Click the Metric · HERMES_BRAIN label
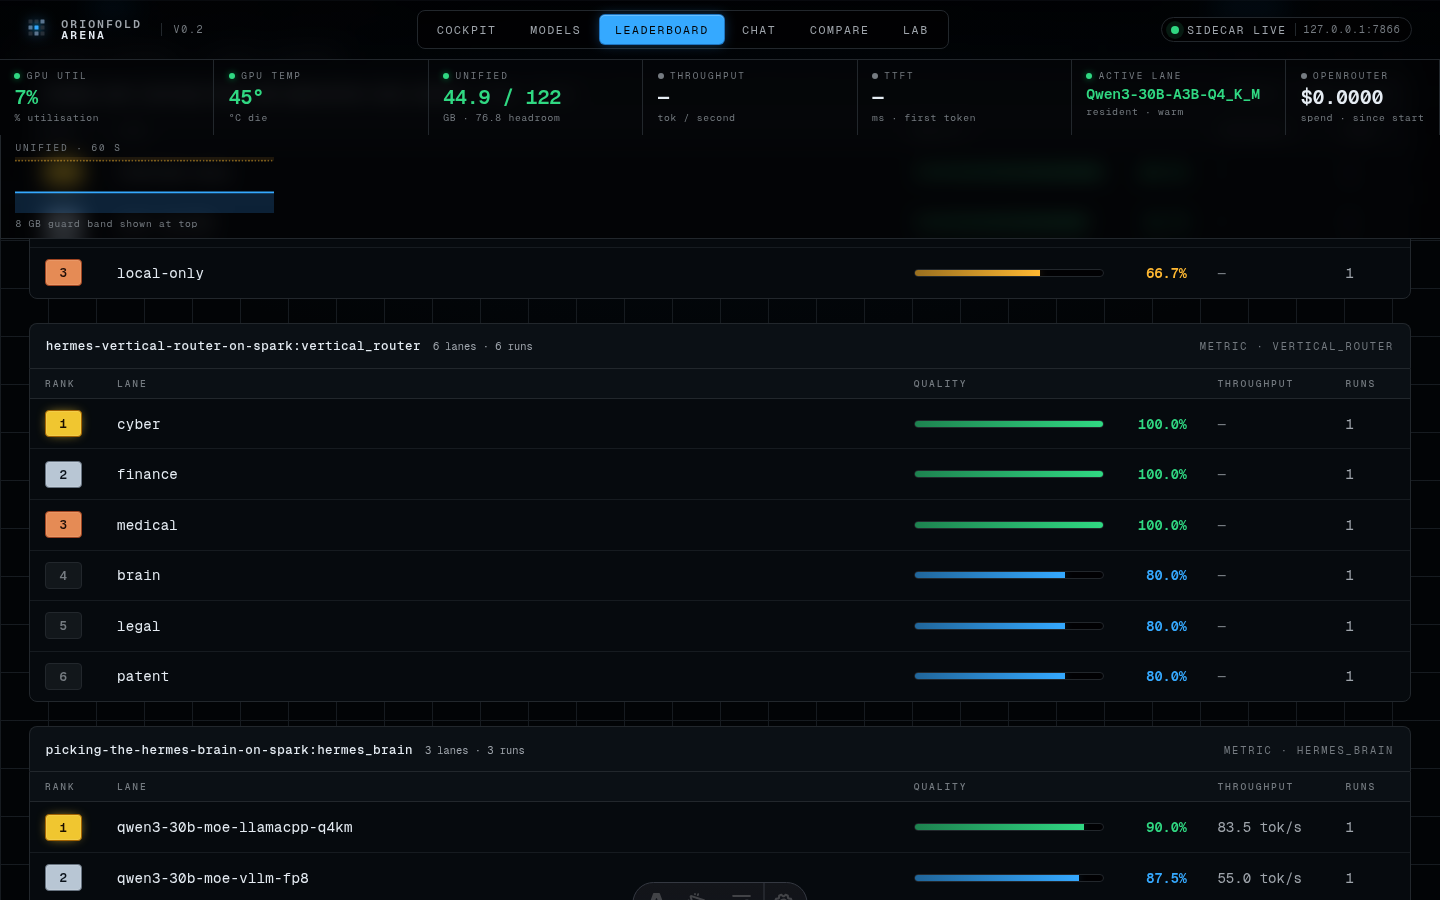This screenshot has width=1440, height=900. [1308, 750]
